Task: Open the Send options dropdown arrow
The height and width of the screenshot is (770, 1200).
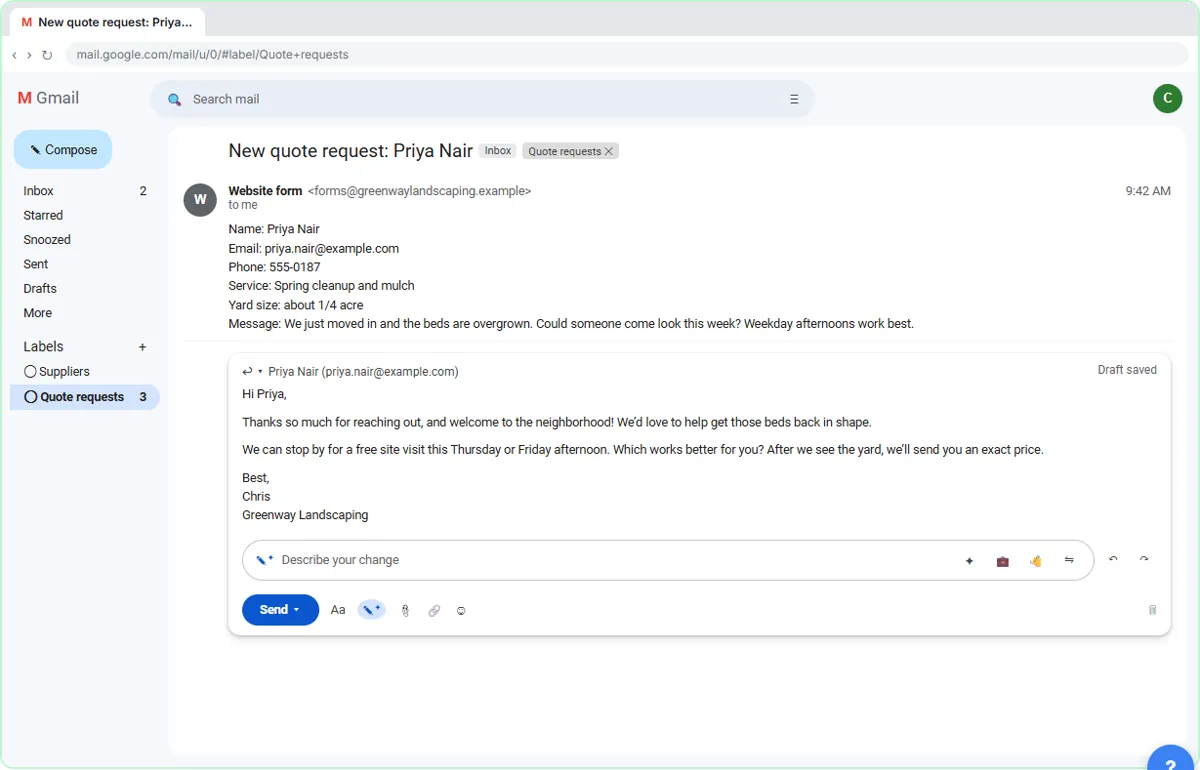Action: [x=297, y=610]
